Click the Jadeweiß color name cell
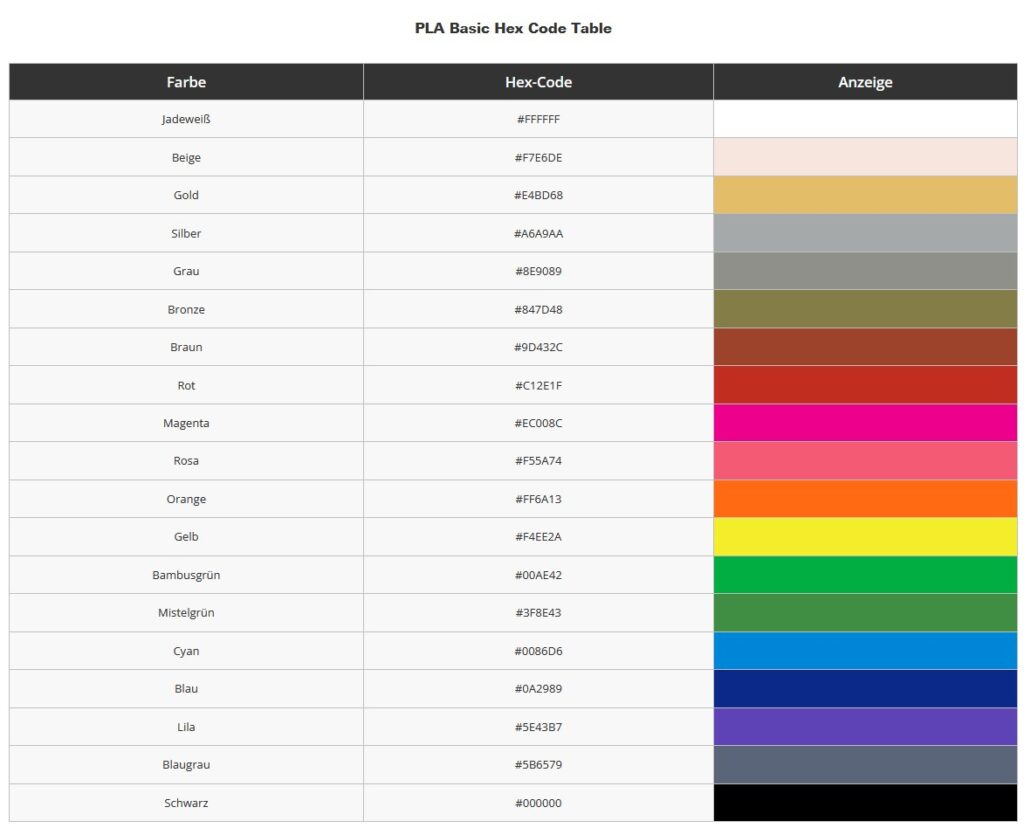This screenshot has width=1024, height=828. click(186, 119)
